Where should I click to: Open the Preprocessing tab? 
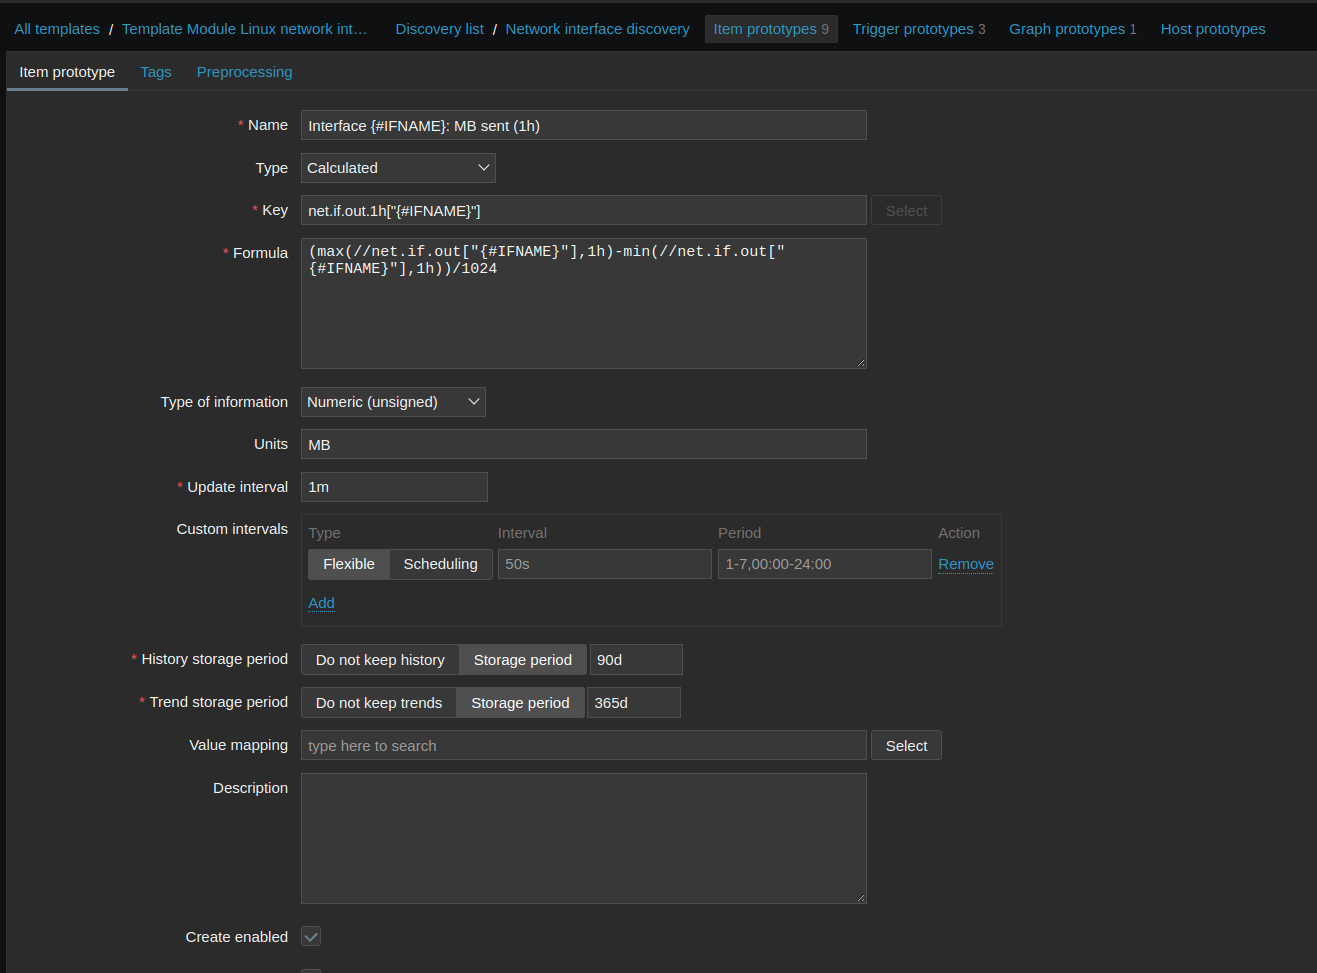pos(244,72)
